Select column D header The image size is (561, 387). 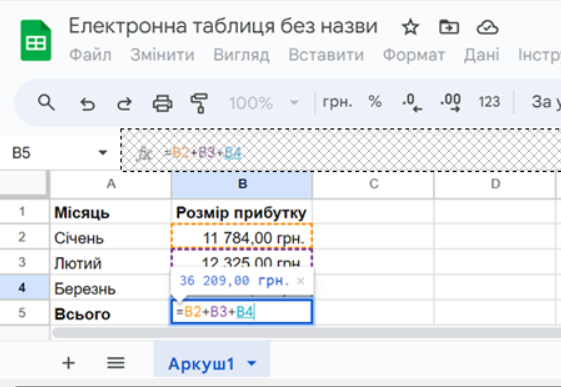[x=495, y=184]
